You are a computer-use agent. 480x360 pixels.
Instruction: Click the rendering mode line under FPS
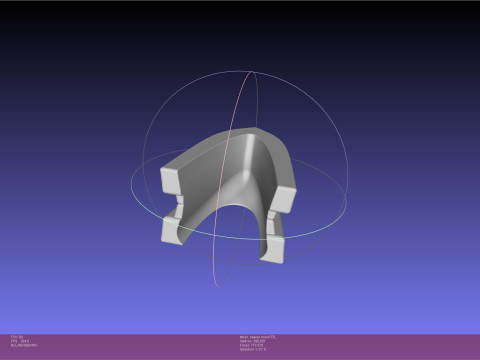[24, 345]
